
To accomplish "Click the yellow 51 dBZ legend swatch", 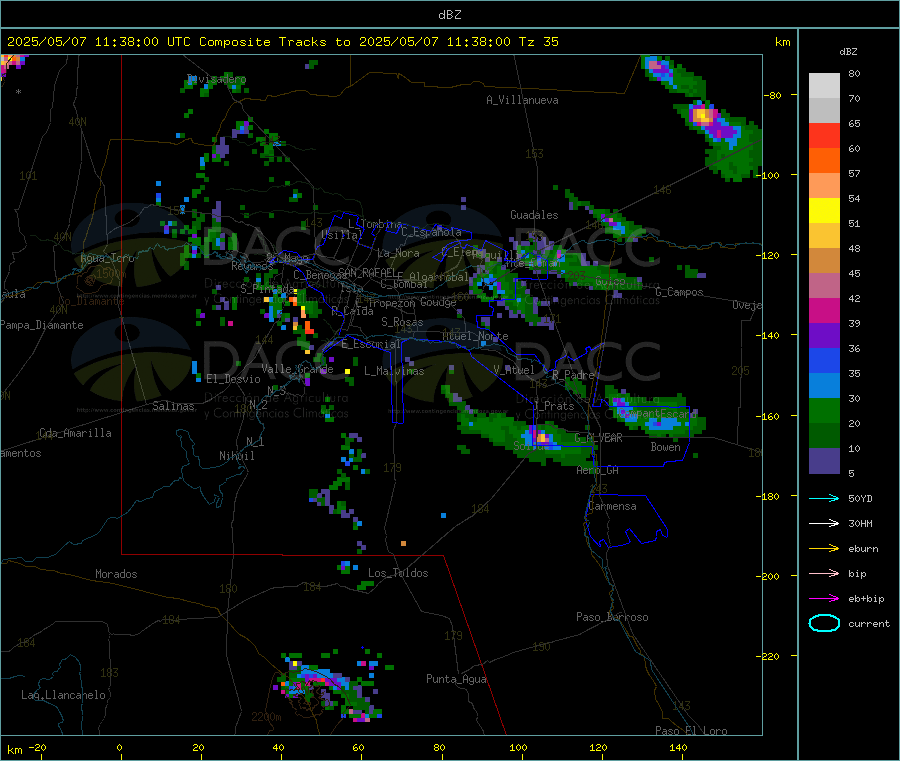I will click(824, 211).
